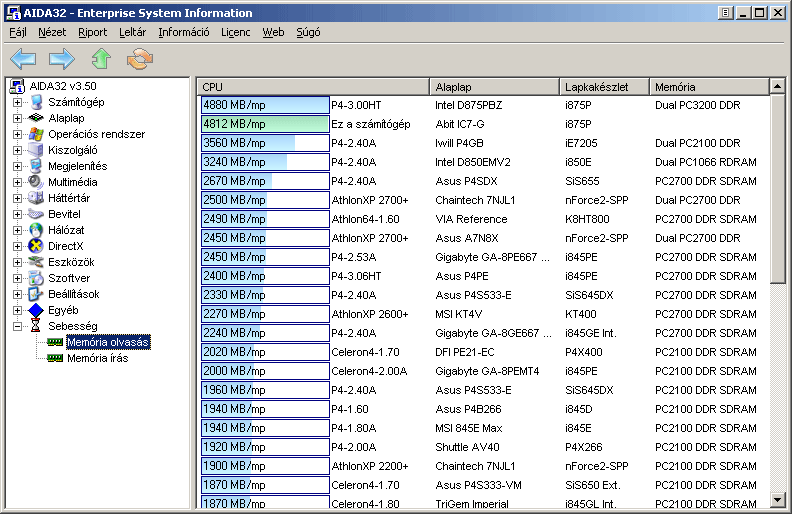Click the 'MSI KT4V' motherboard cell
The height and width of the screenshot is (514, 792).
click(x=458, y=314)
